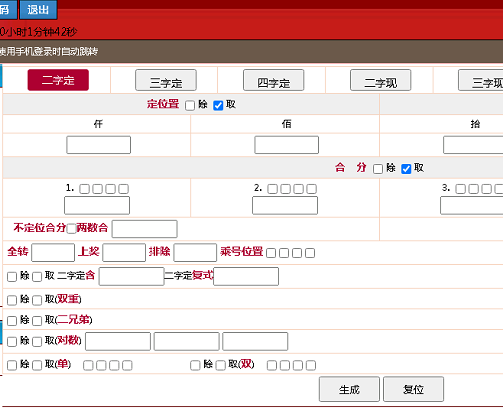The height and width of the screenshot is (408, 504).
Task: Enable the 两数合 checkbox
Action: (71, 229)
